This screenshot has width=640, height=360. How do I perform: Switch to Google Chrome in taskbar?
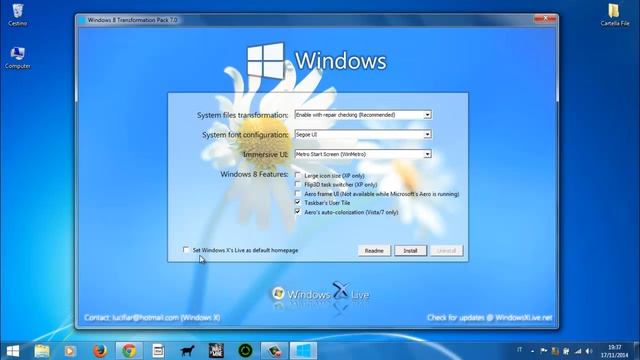[129, 351]
